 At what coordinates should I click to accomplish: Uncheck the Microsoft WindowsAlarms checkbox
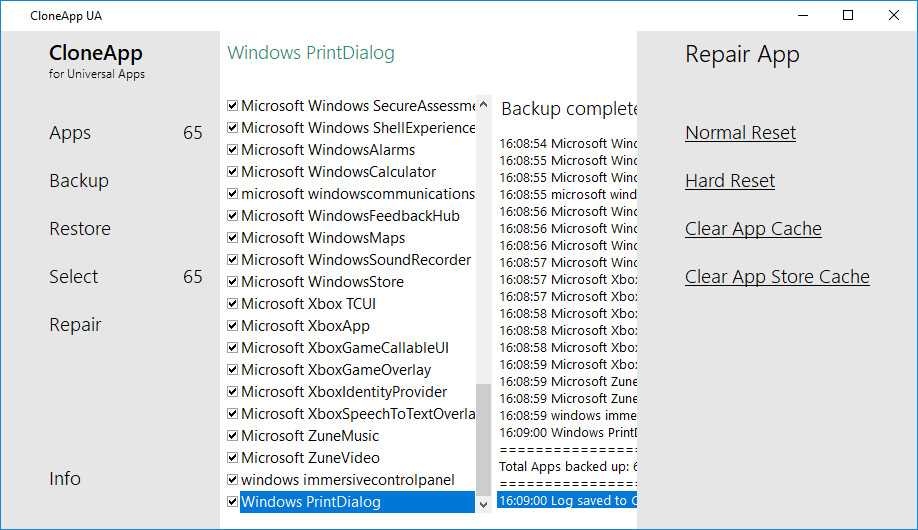[x=233, y=150]
